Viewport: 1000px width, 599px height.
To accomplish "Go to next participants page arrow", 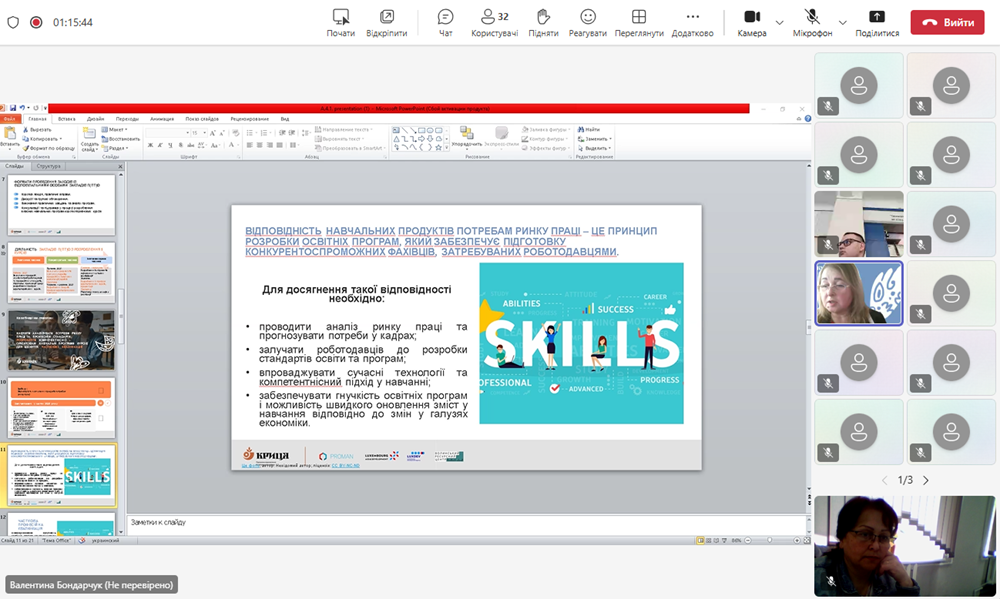I will tap(926, 480).
